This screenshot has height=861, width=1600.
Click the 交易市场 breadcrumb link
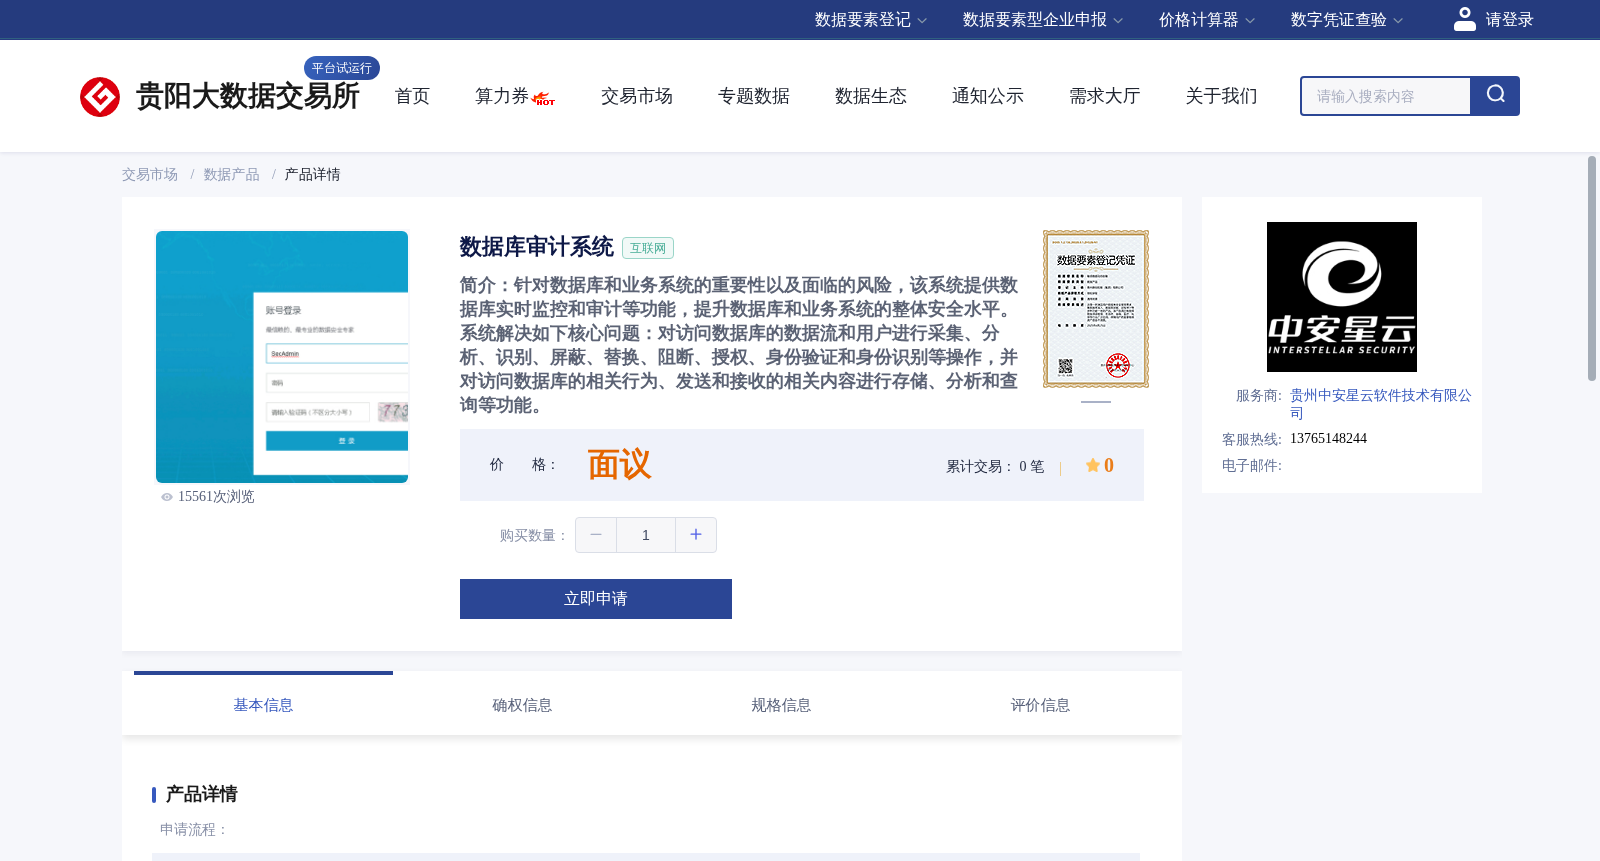(x=150, y=175)
